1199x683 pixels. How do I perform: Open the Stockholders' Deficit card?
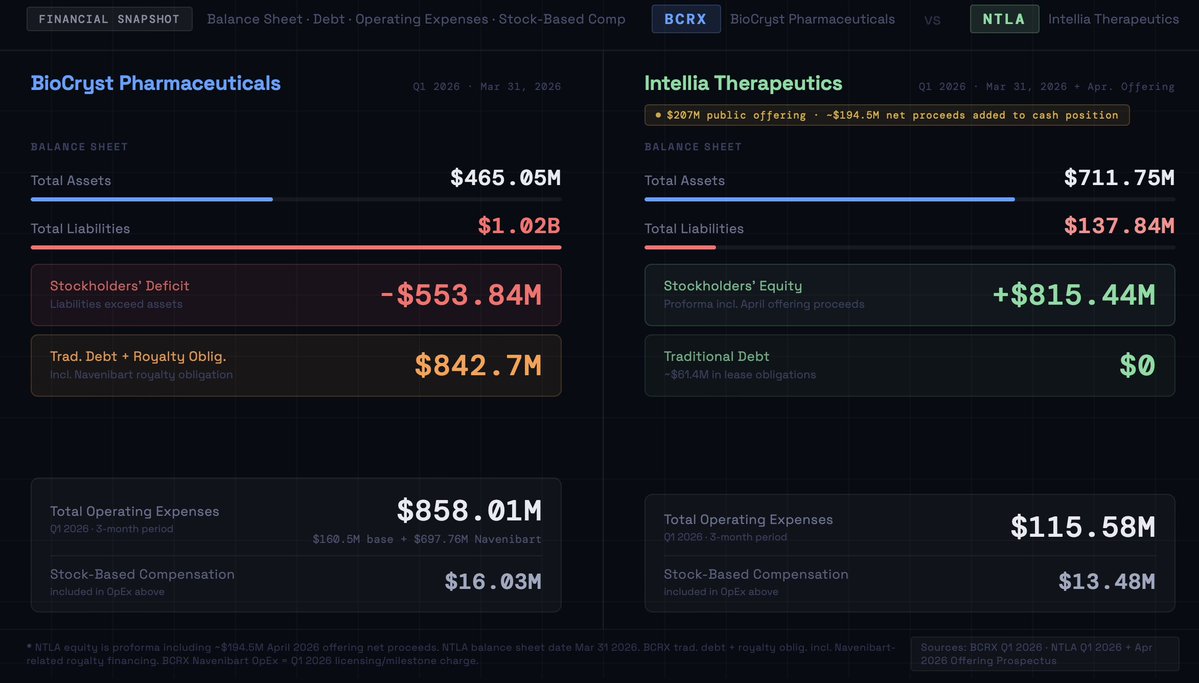click(x=296, y=295)
